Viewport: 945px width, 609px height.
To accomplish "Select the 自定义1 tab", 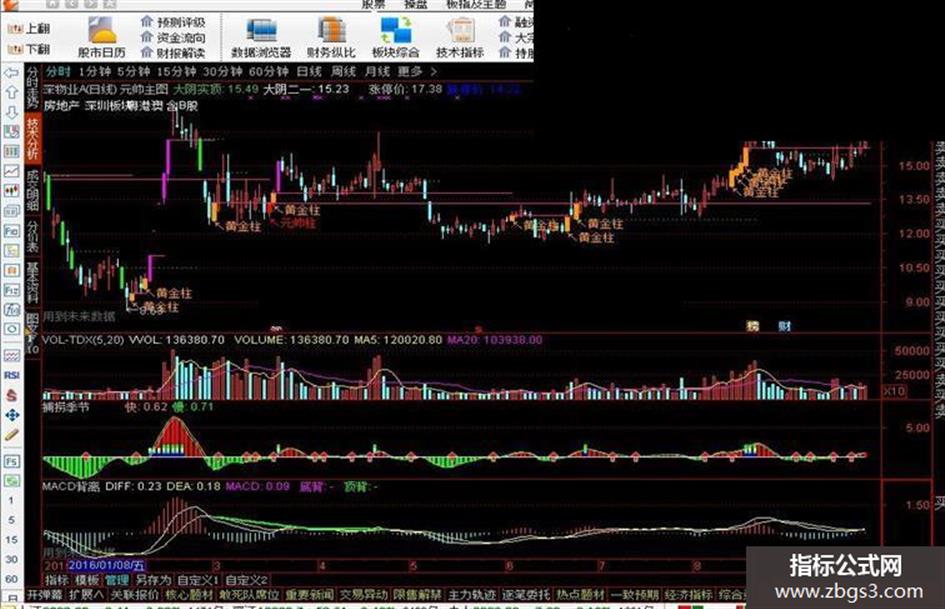I will pos(198,580).
